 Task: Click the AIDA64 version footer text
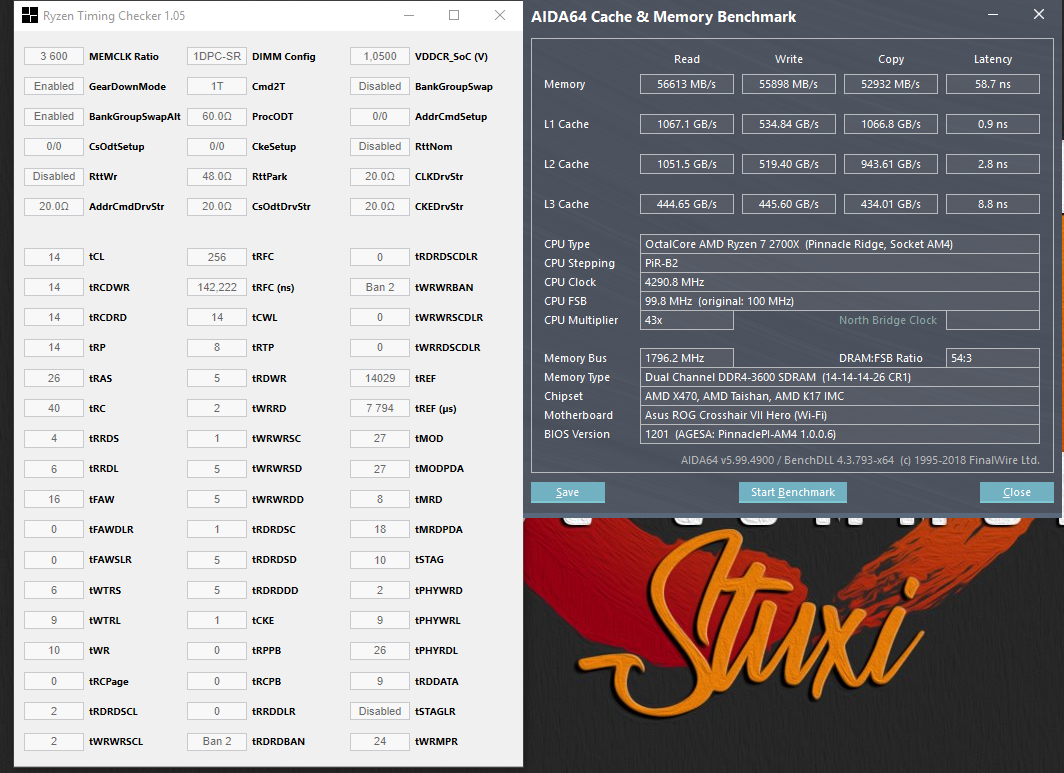(860, 460)
